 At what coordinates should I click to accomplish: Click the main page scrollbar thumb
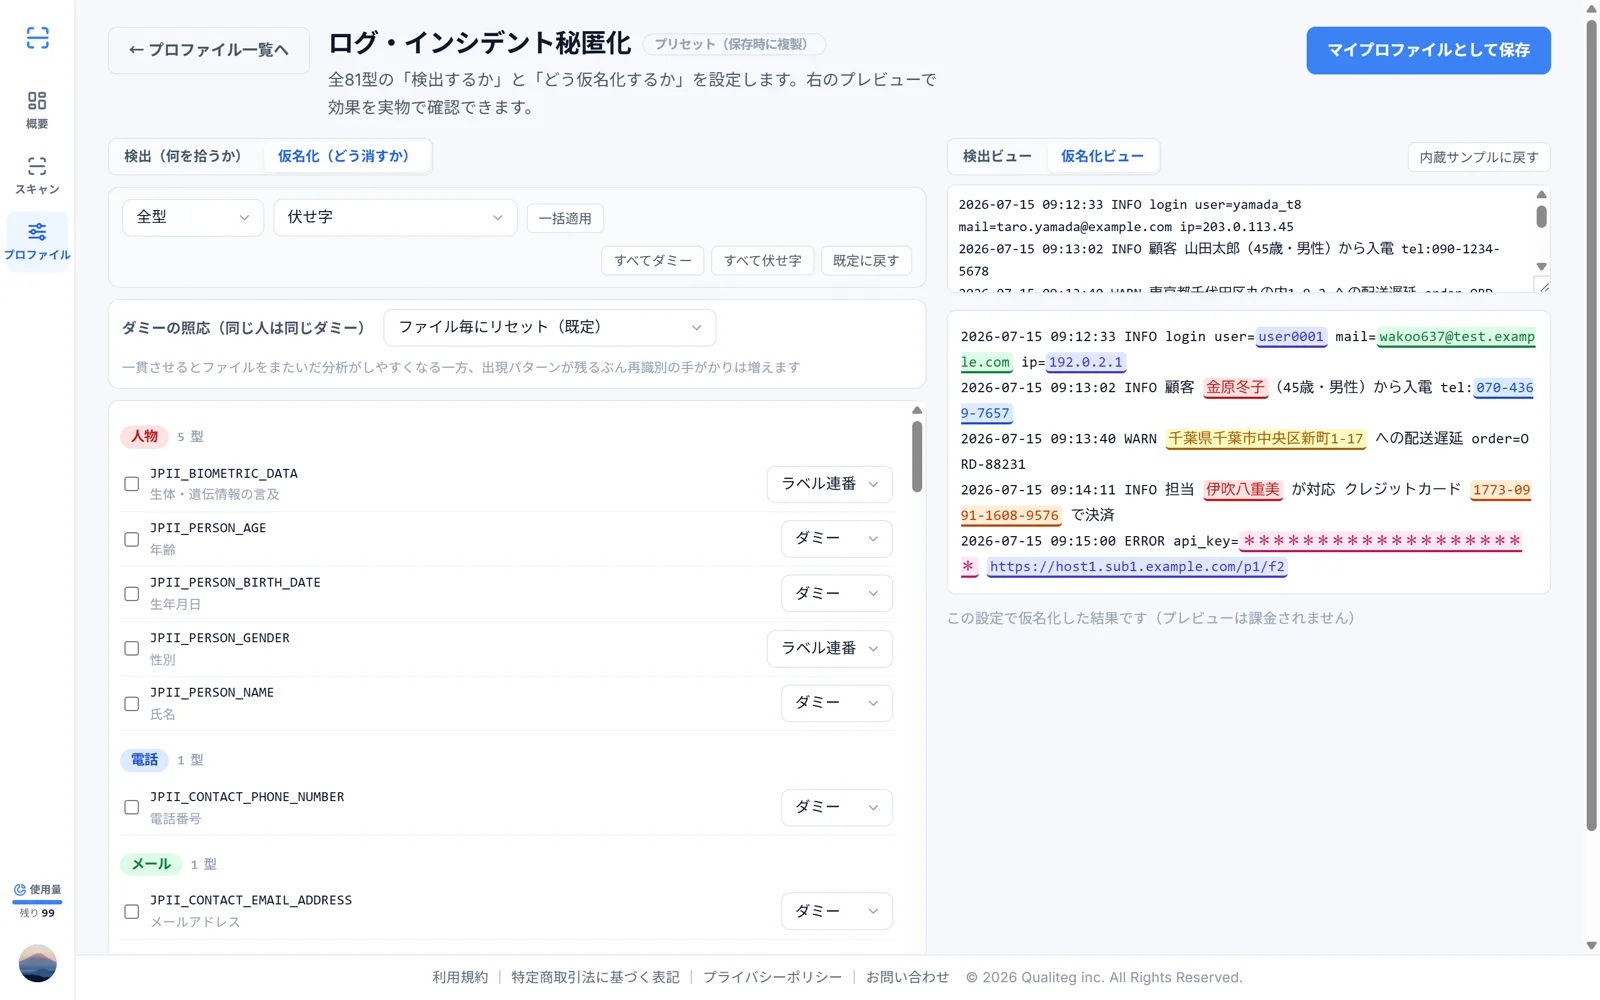1591,425
